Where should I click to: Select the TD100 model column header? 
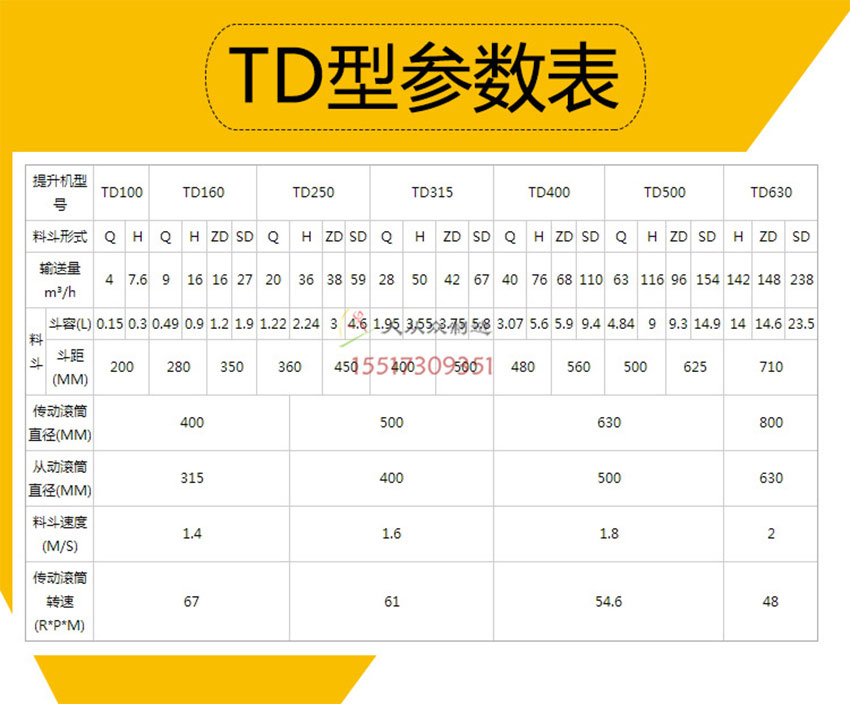pos(121,192)
